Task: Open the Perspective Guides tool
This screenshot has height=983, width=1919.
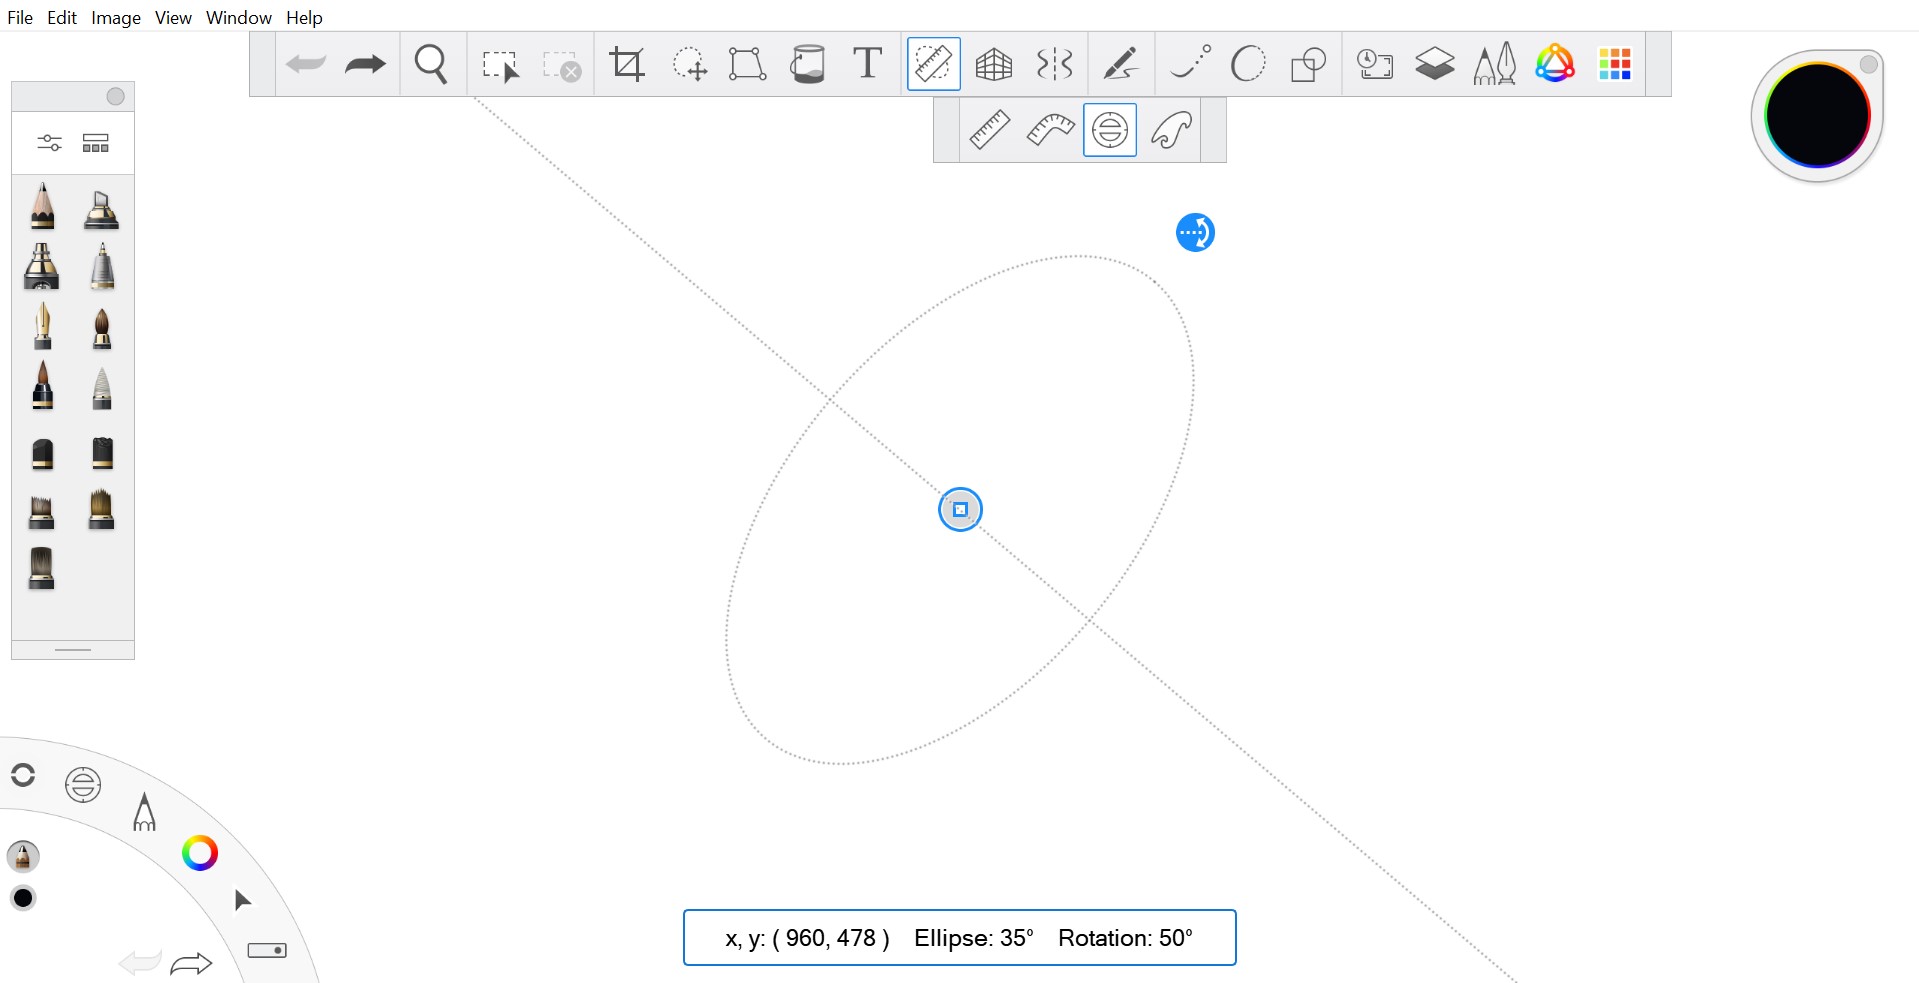Action: click(x=994, y=64)
